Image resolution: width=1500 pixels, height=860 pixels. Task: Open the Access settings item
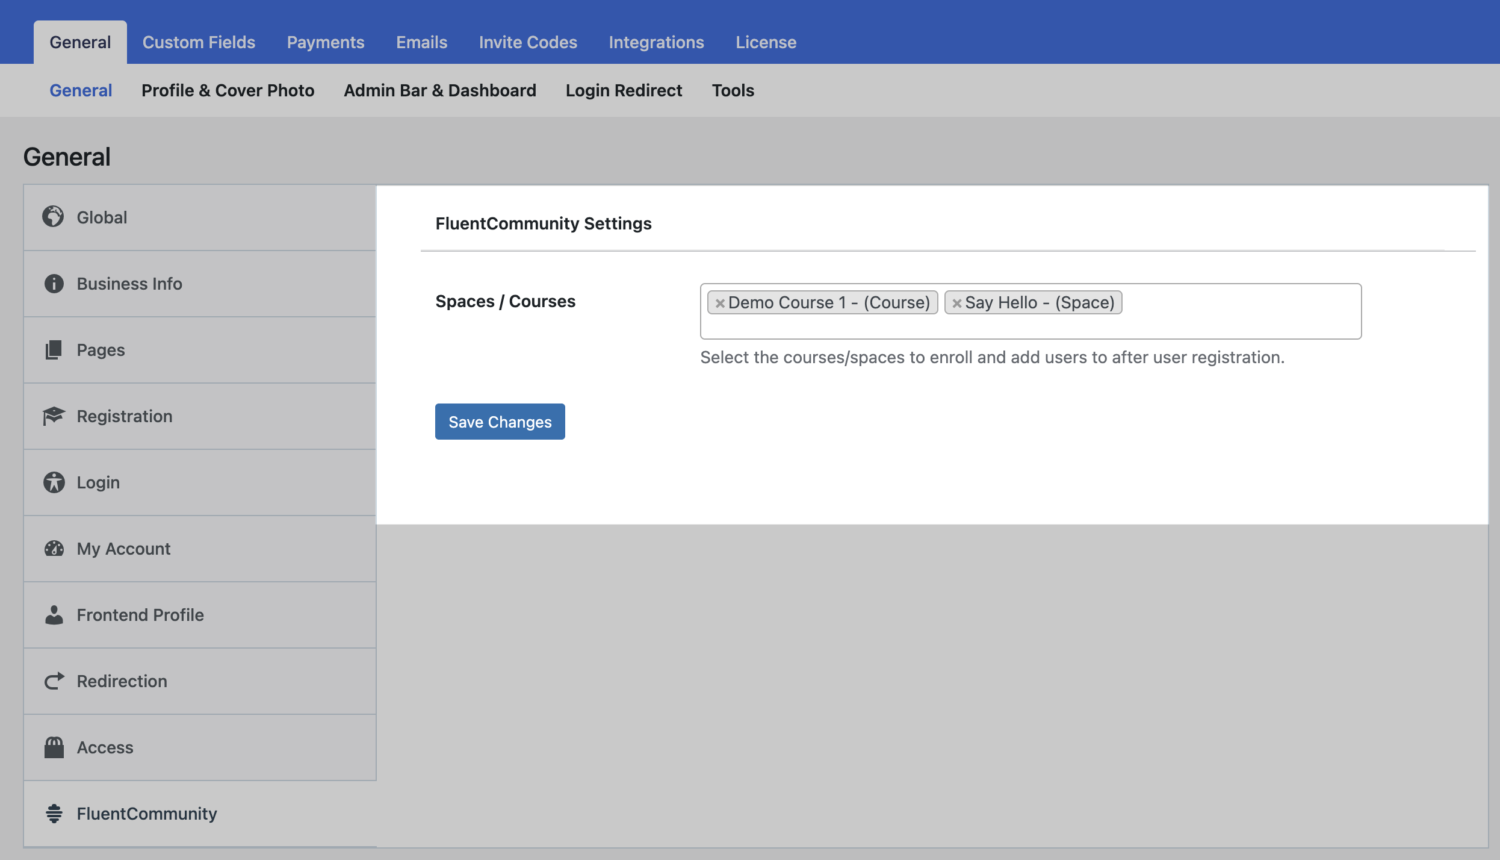(200, 747)
